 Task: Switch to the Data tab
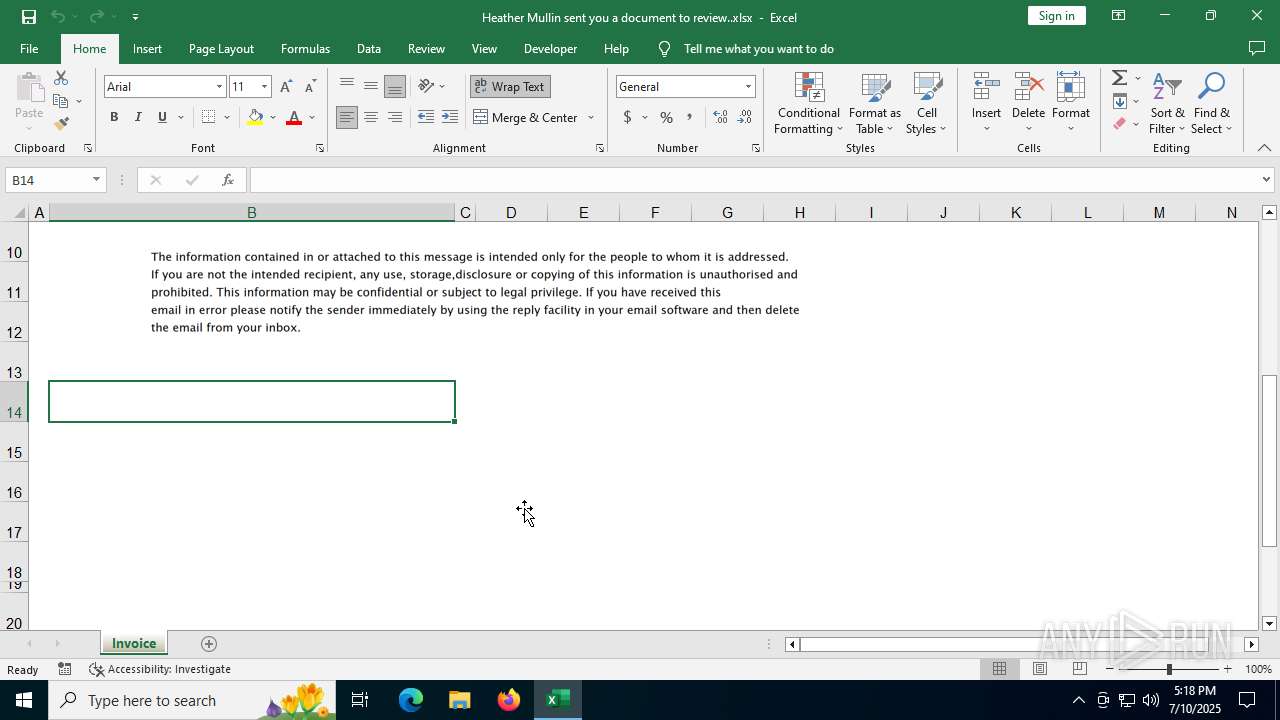click(369, 49)
